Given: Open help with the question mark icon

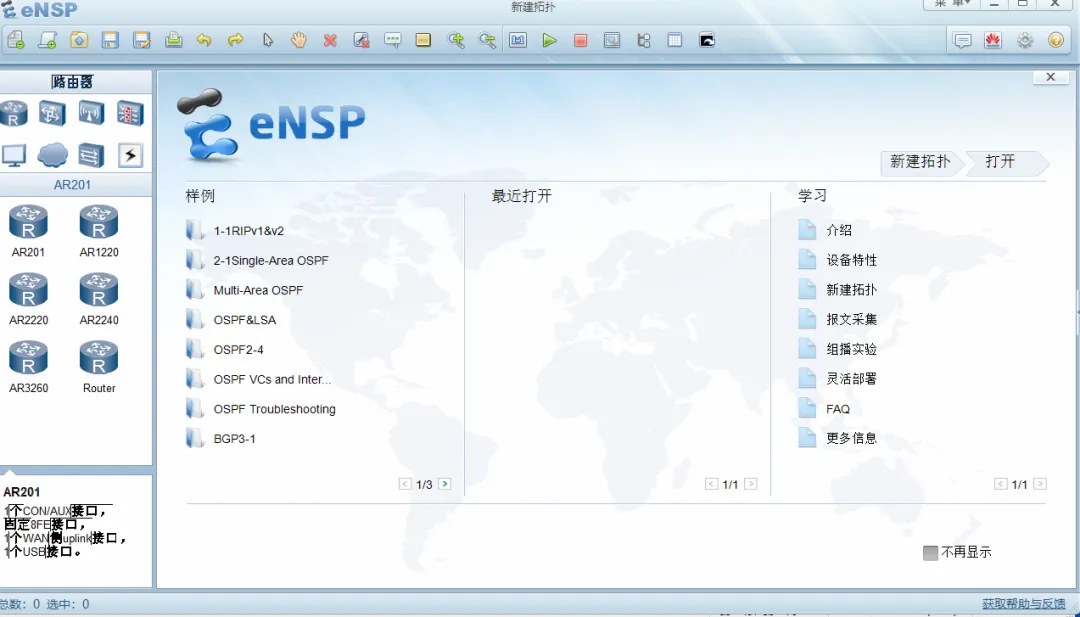Looking at the screenshot, I should click(x=1056, y=40).
